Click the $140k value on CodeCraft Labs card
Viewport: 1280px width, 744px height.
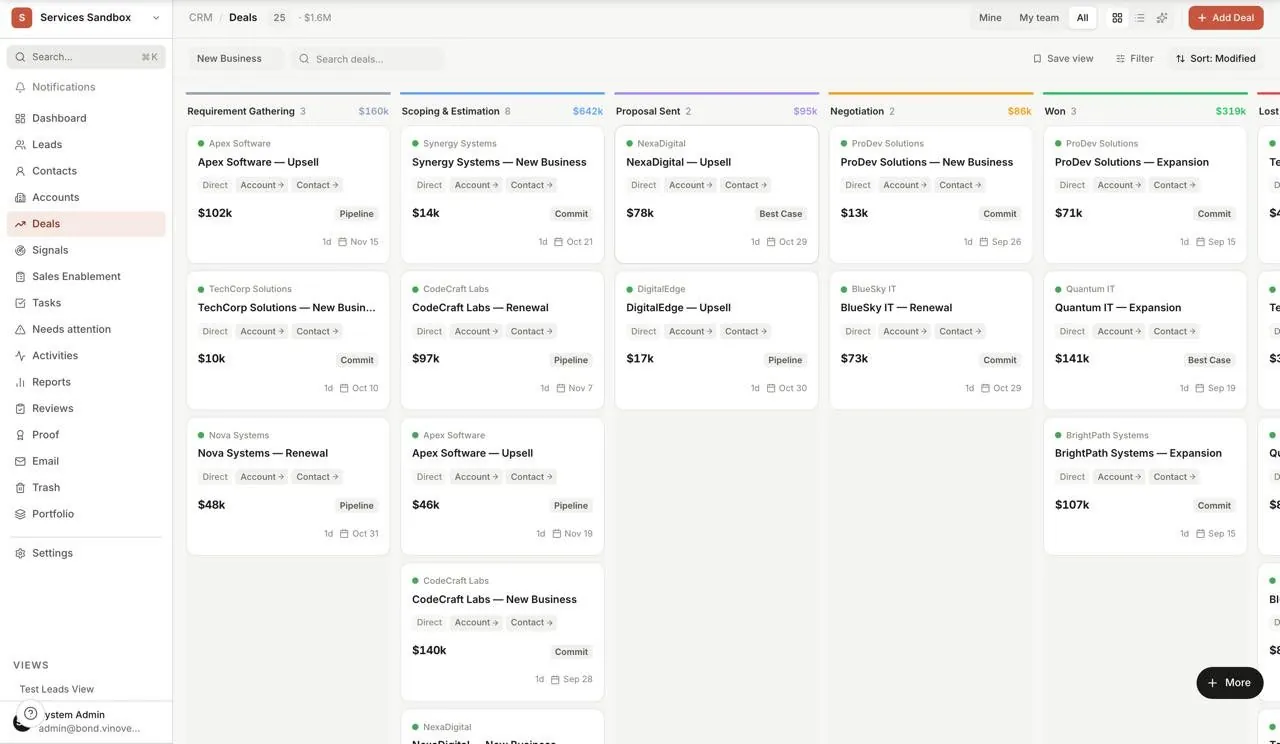(429, 650)
